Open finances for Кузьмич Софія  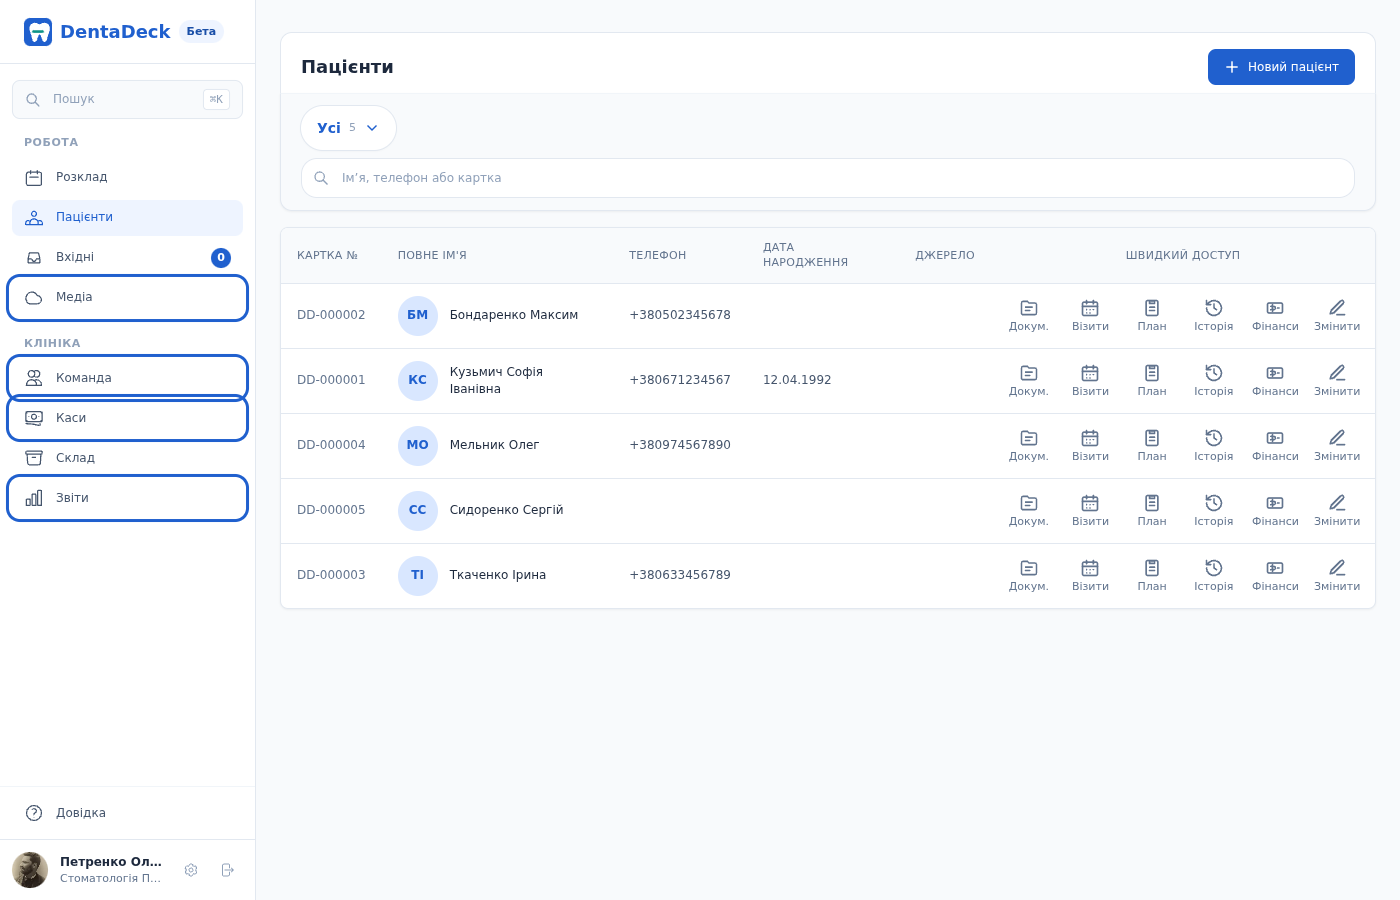(x=1275, y=381)
